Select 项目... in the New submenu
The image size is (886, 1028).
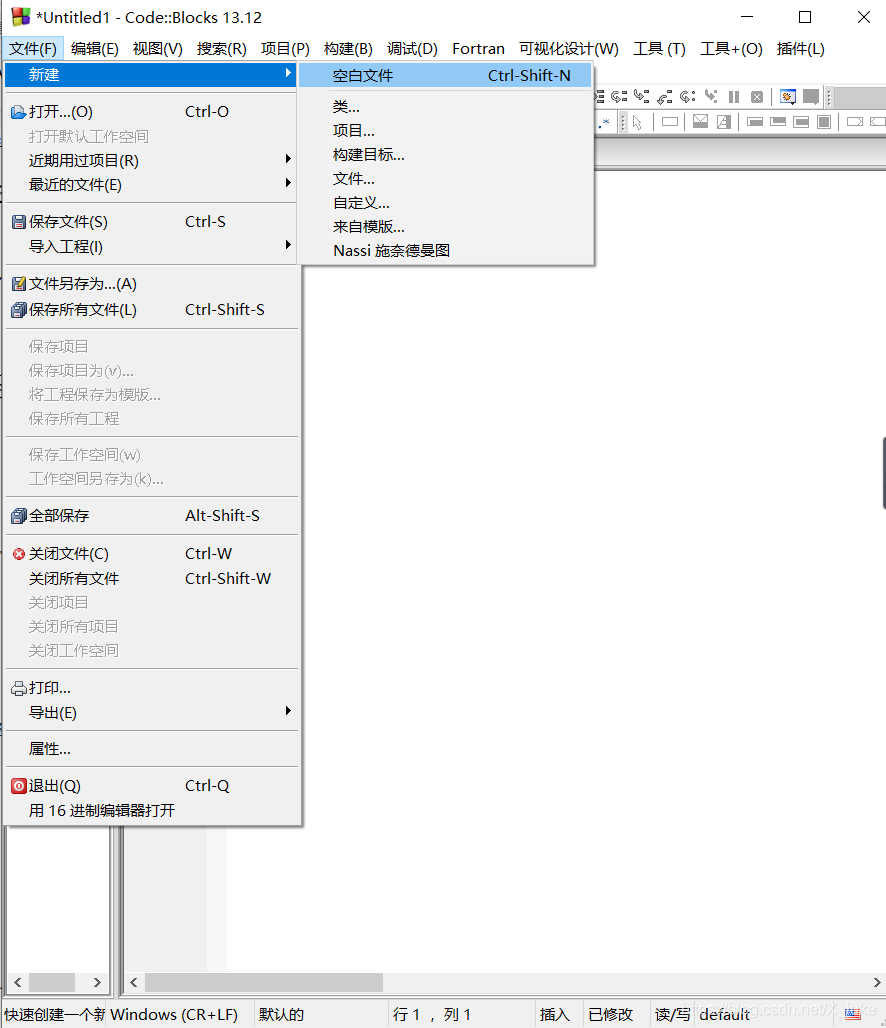click(x=445, y=130)
